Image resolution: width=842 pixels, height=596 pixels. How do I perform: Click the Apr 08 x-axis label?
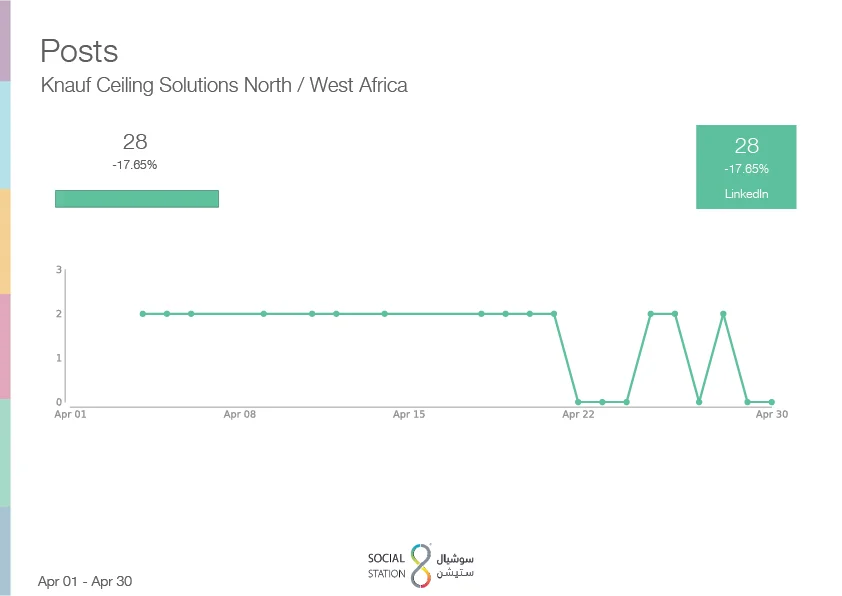[x=240, y=414]
